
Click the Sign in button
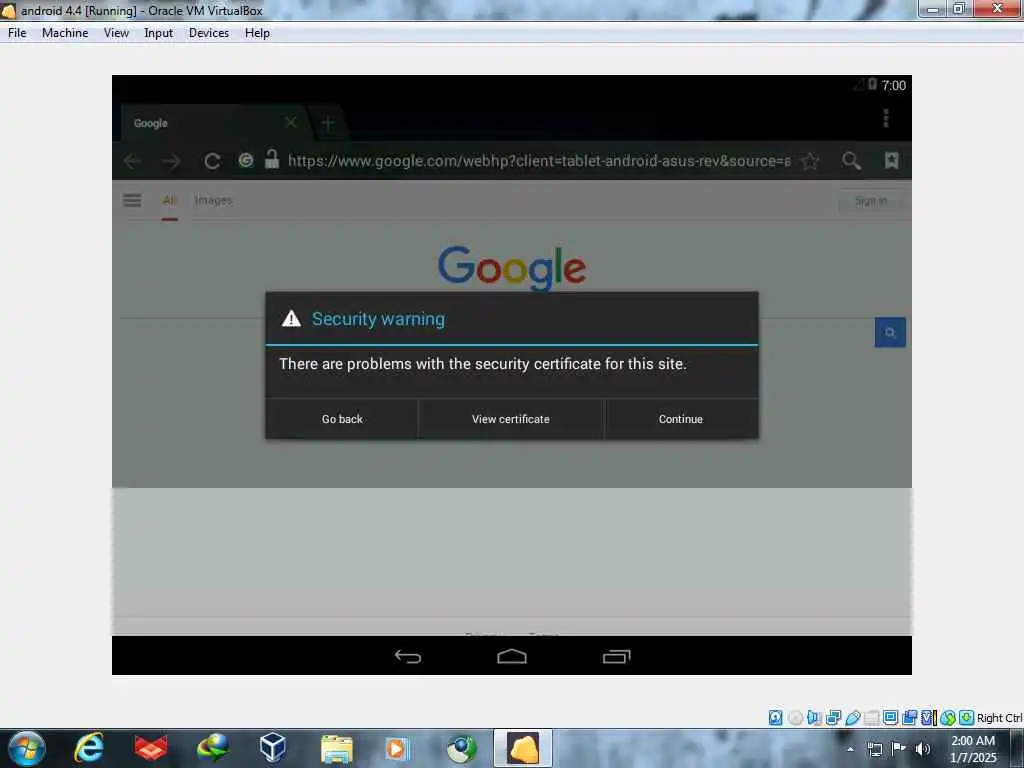871,201
